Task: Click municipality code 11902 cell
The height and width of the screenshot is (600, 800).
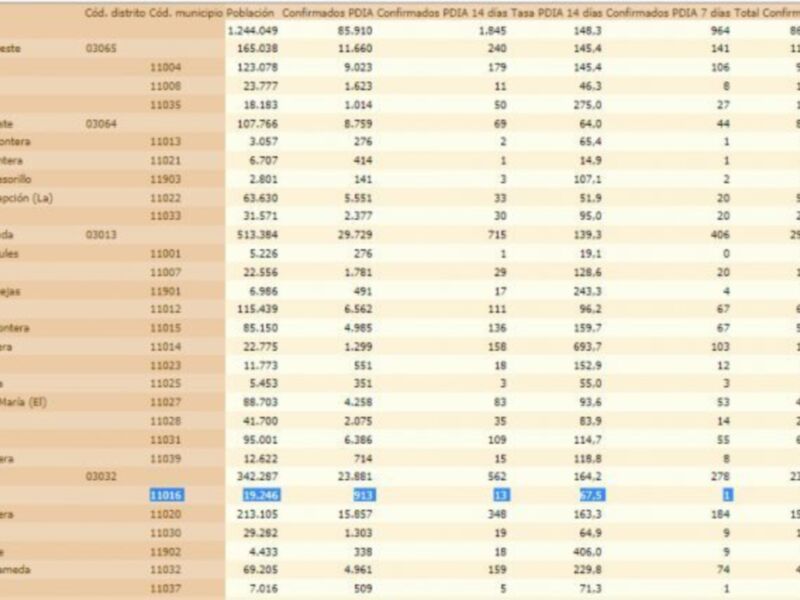Action: [x=165, y=551]
